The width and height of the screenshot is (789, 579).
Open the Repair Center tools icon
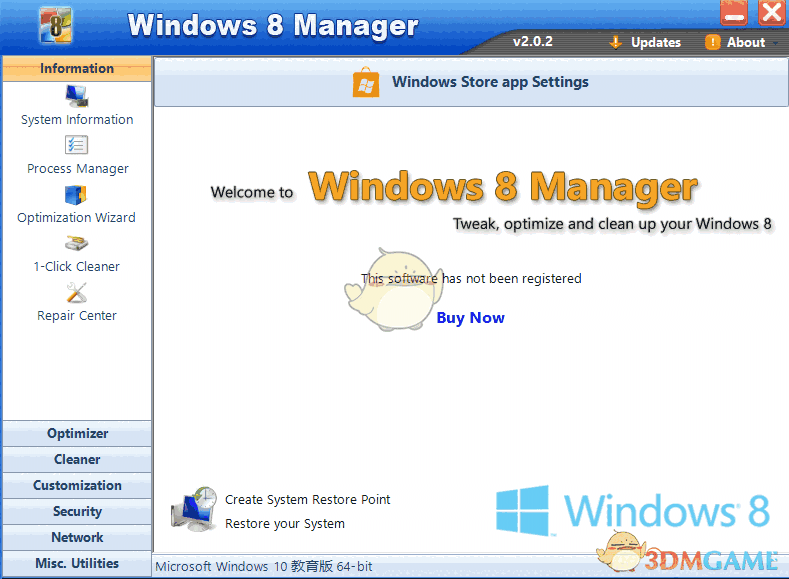click(x=76, y=293)
